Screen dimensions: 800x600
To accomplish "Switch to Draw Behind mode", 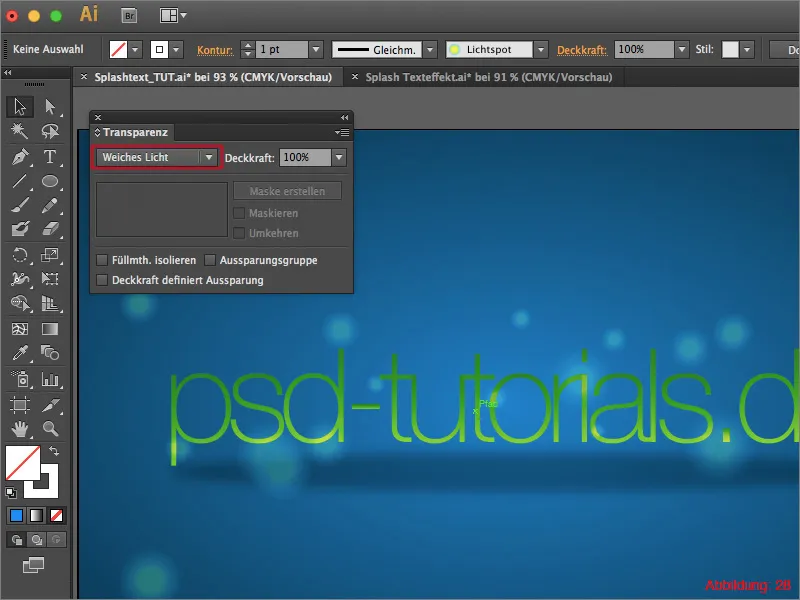I will 36,540.
